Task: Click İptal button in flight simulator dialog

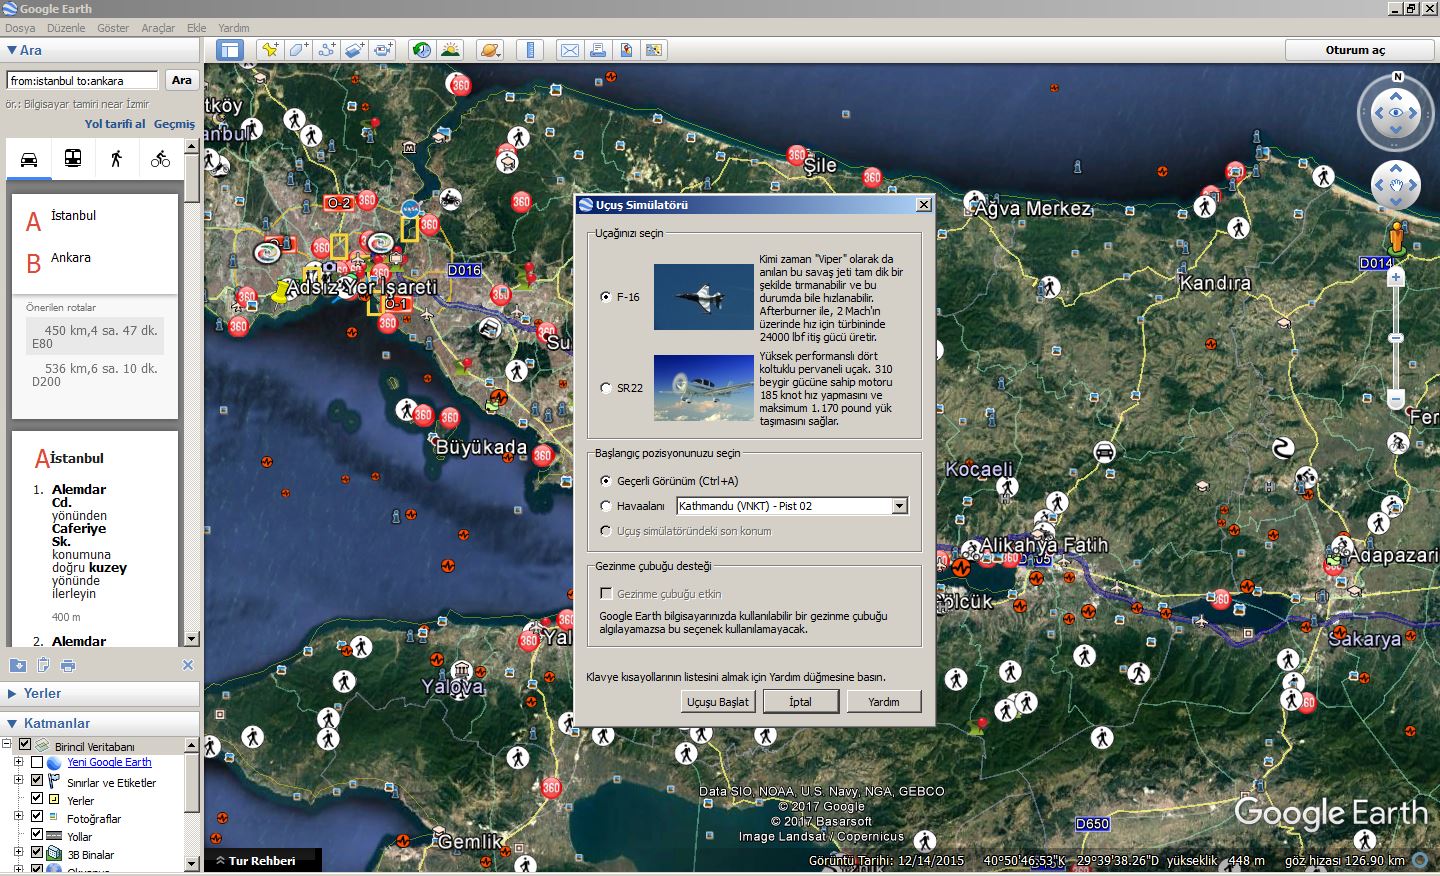Action: (x=800, y=702)
